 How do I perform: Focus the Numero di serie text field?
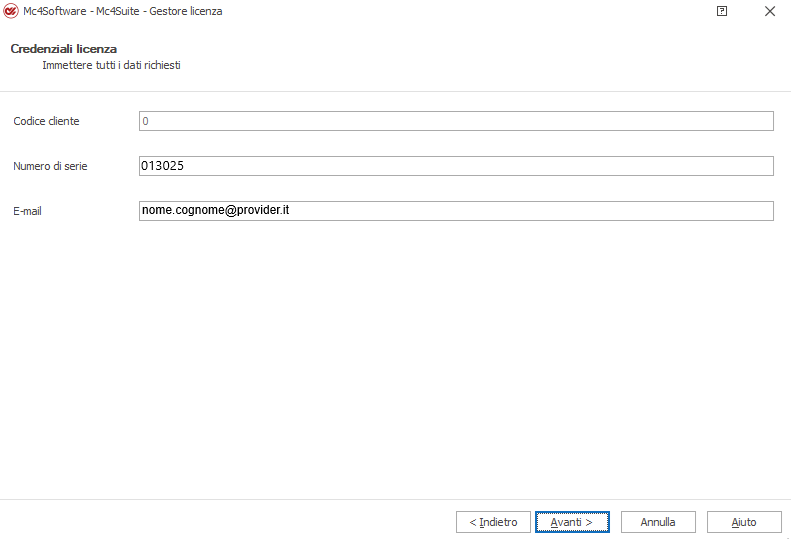click(x=456, y=166)
